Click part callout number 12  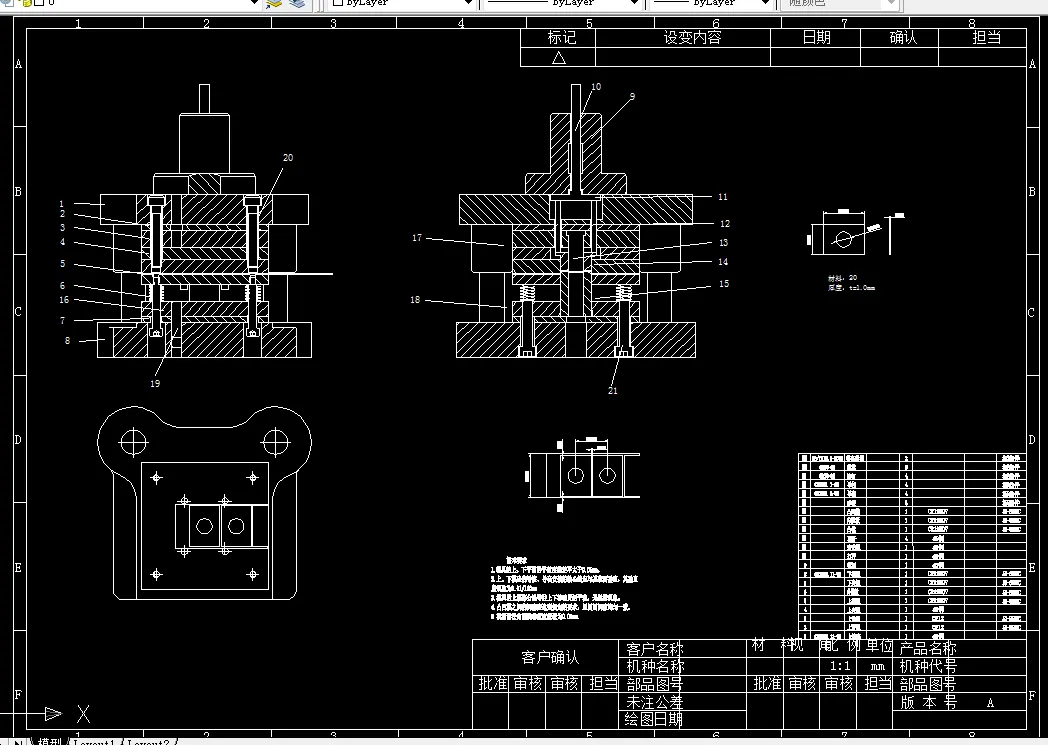click(725, 224)
